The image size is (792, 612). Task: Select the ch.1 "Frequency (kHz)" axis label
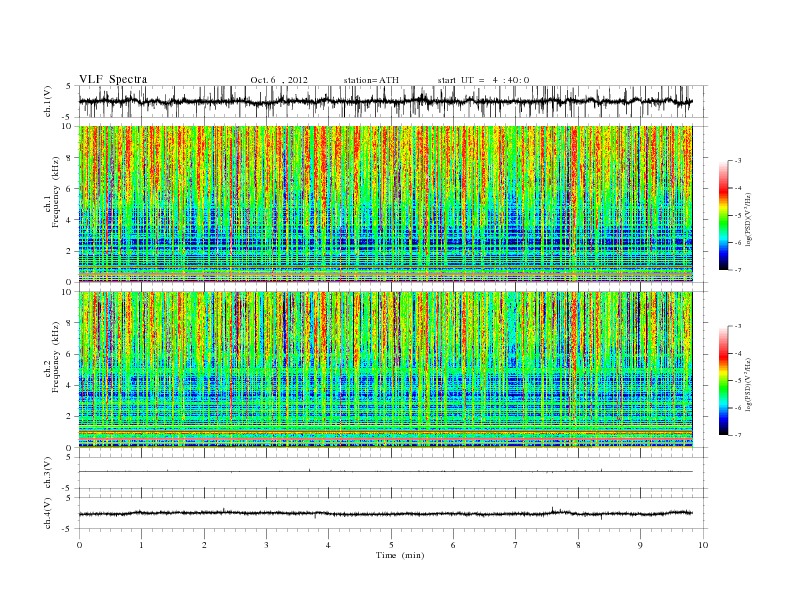click(x=56, y=192)
